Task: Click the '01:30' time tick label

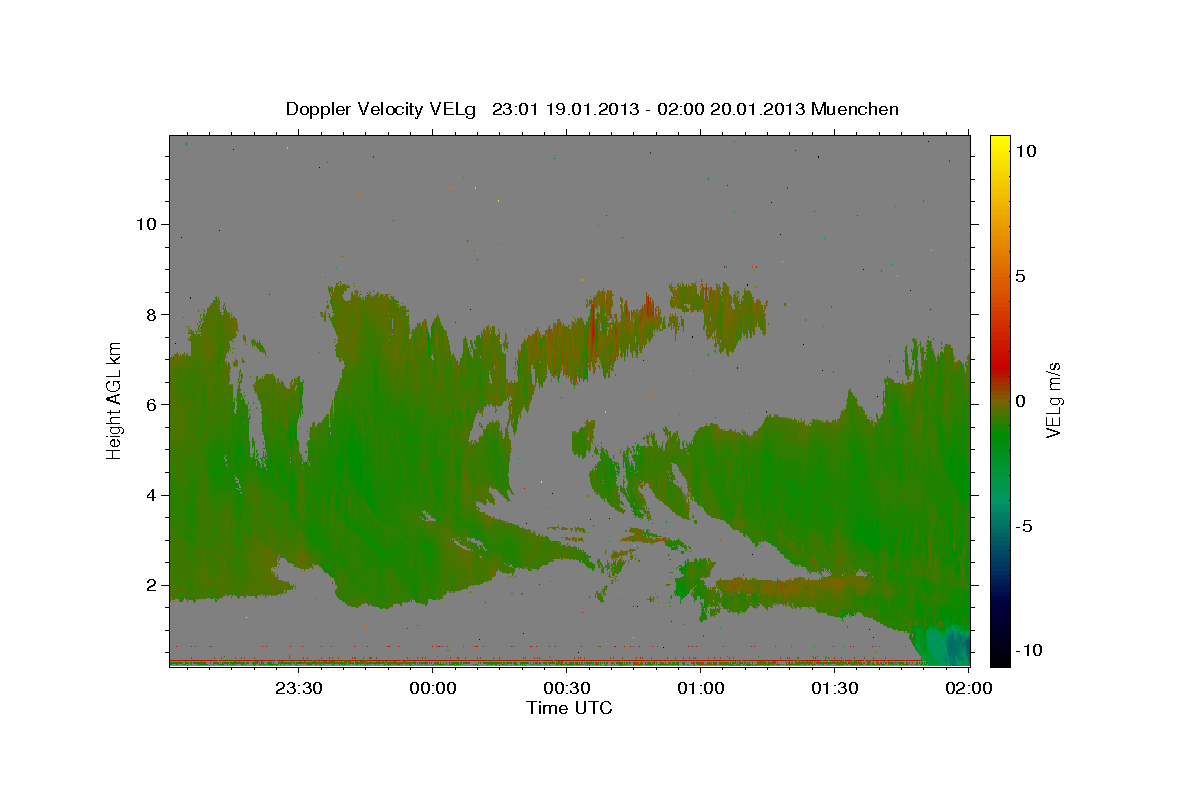Action: pos(835,688)
